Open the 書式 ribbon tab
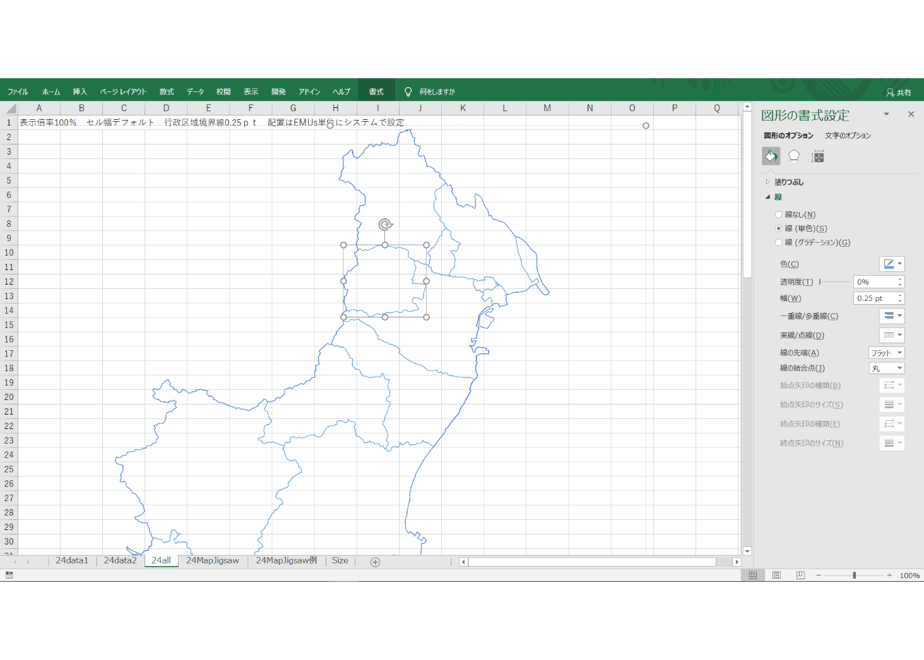 376,92
